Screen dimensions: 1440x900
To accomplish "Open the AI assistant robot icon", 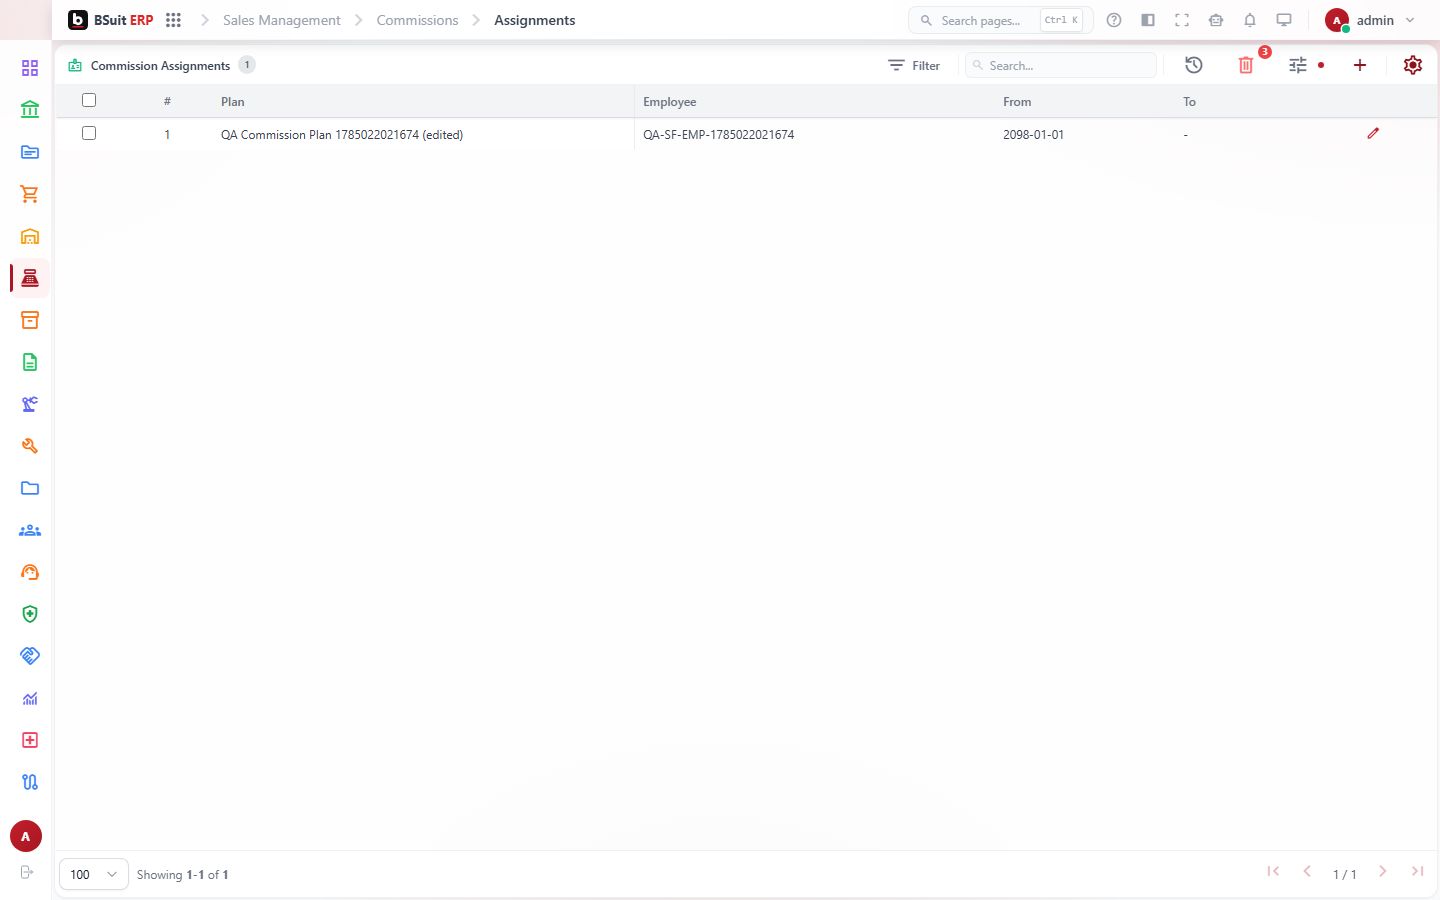I will 1216,20.
